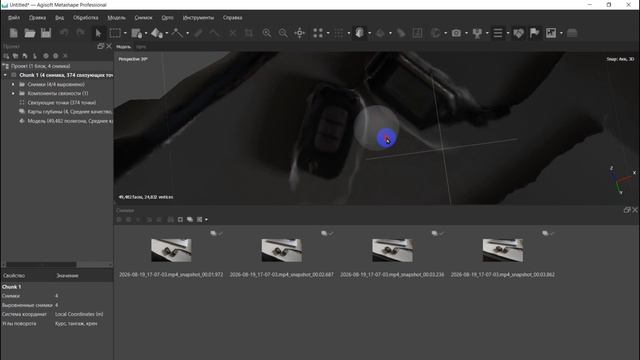
Task: Select photo thumbnail snapshot_00.02.687
Action: (282, 250)
